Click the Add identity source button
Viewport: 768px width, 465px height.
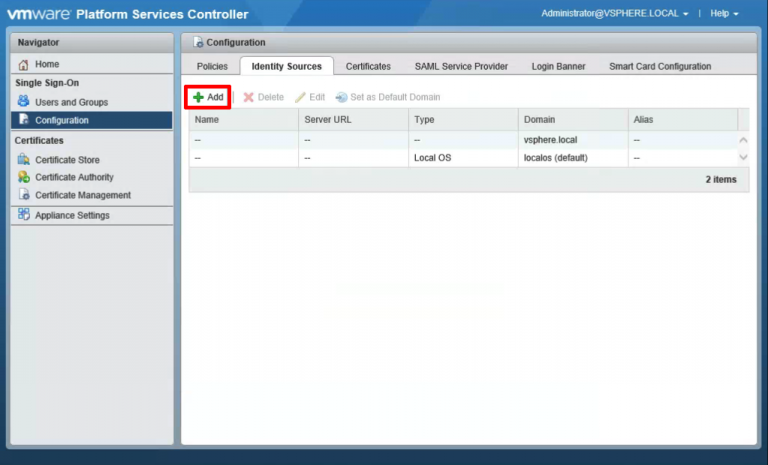pos(208,97)
